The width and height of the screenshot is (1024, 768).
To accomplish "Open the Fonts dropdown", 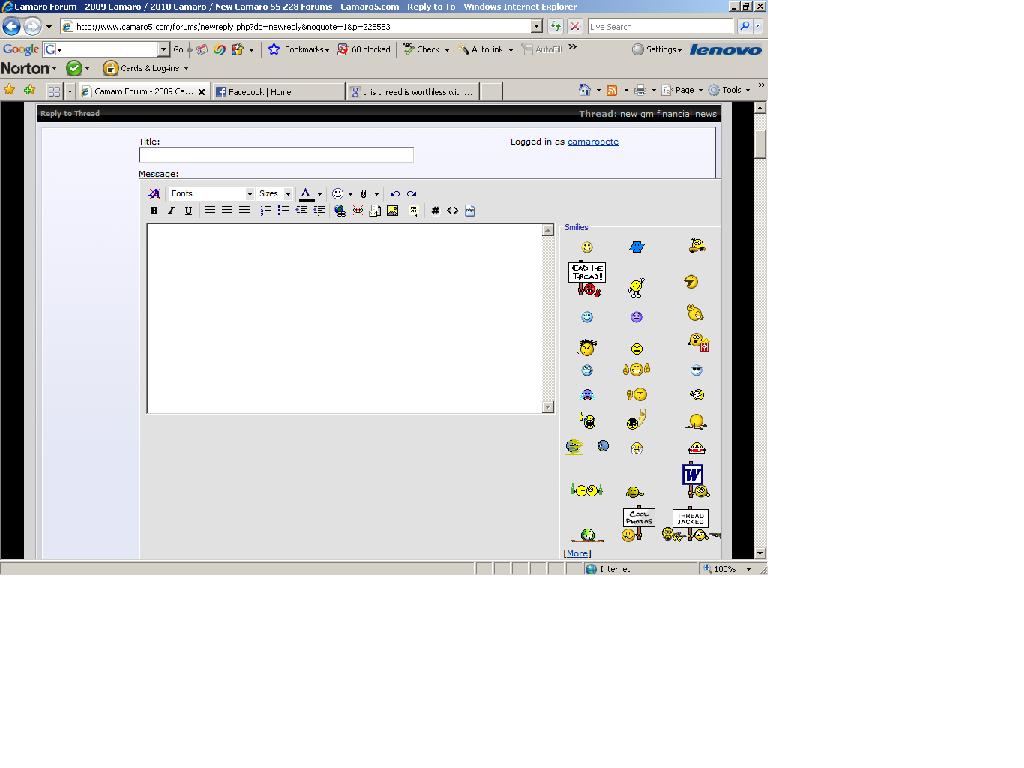I will click(x=210, y=193).
